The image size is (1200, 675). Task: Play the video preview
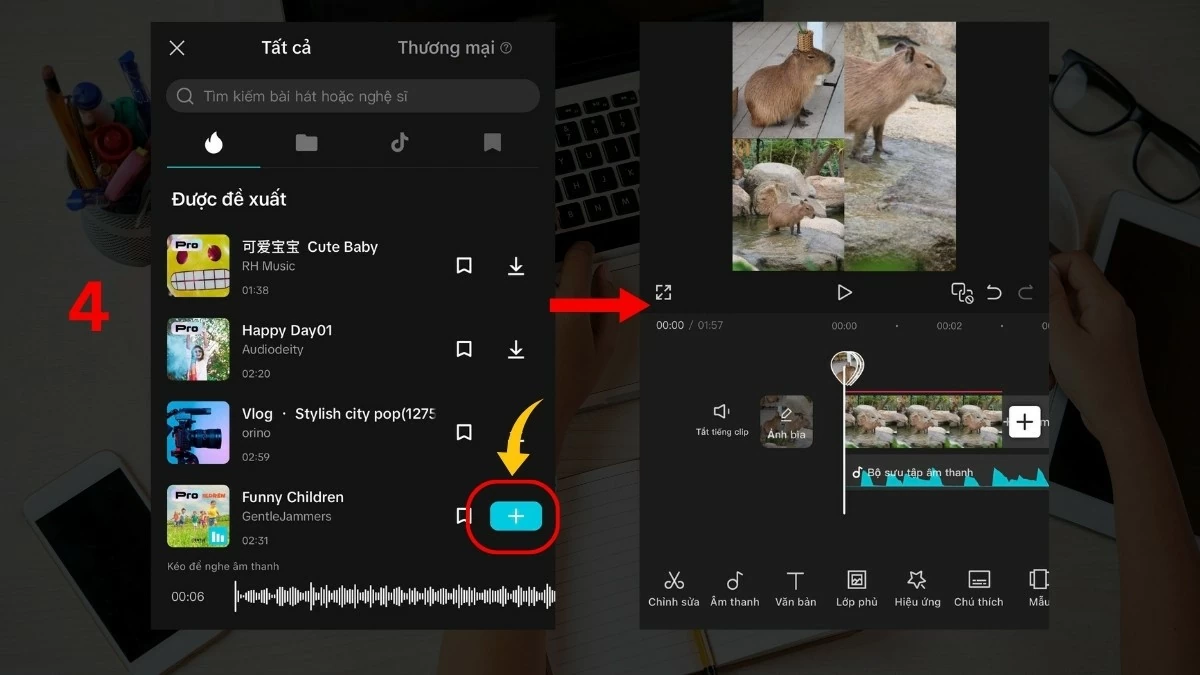point(844,293)
